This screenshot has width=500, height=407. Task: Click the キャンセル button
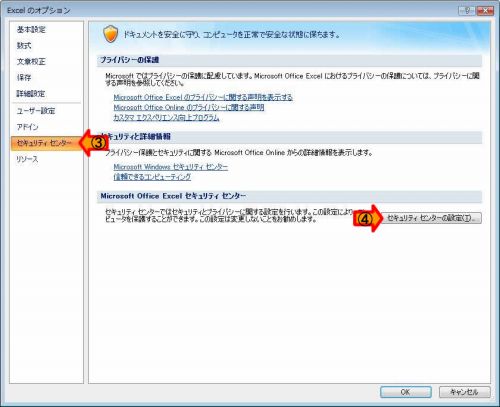point(464,392)
